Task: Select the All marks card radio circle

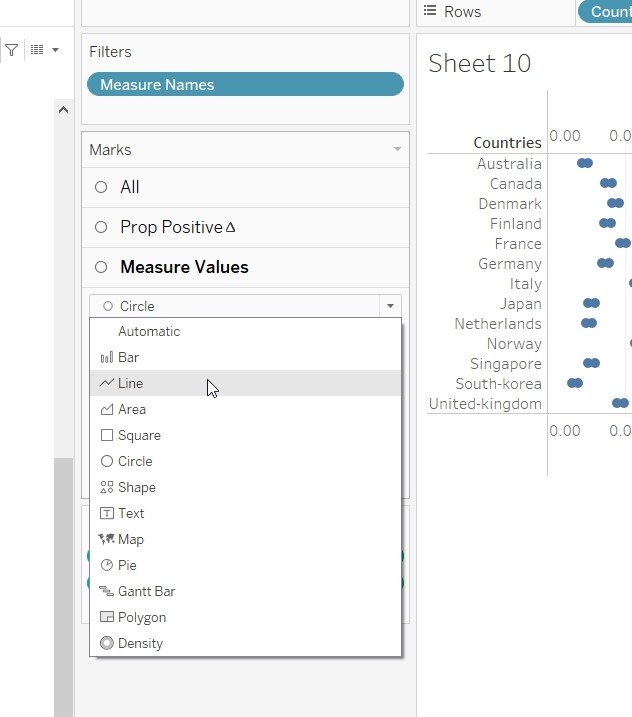Action: click(101, 187)
